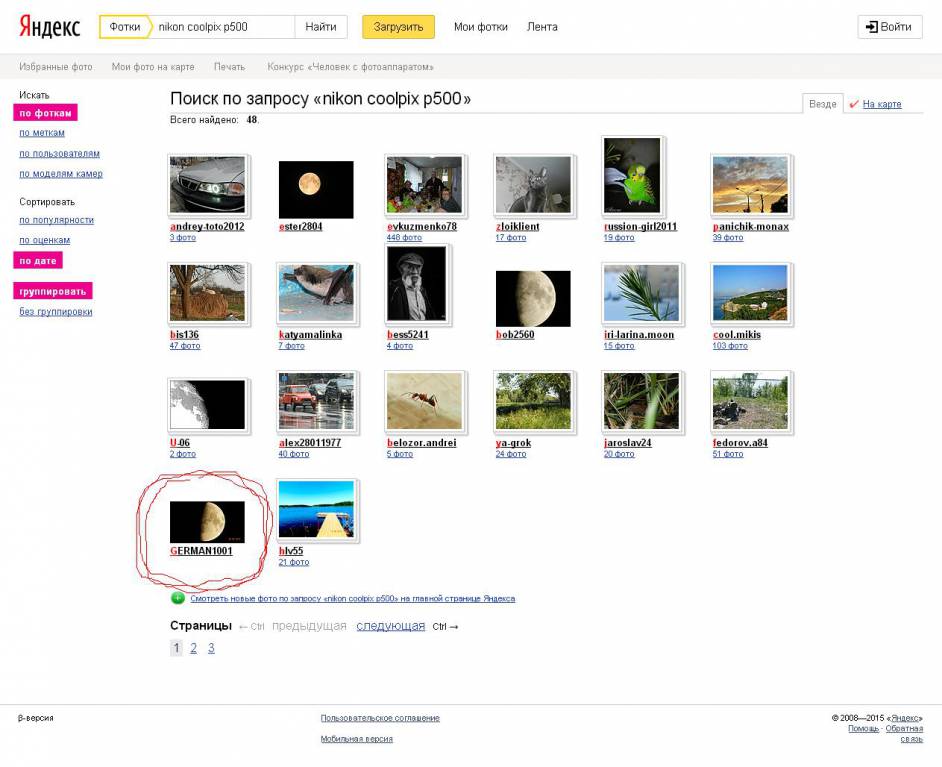Click the Yandex logo

pyautogui.click(x=49, y=27)
